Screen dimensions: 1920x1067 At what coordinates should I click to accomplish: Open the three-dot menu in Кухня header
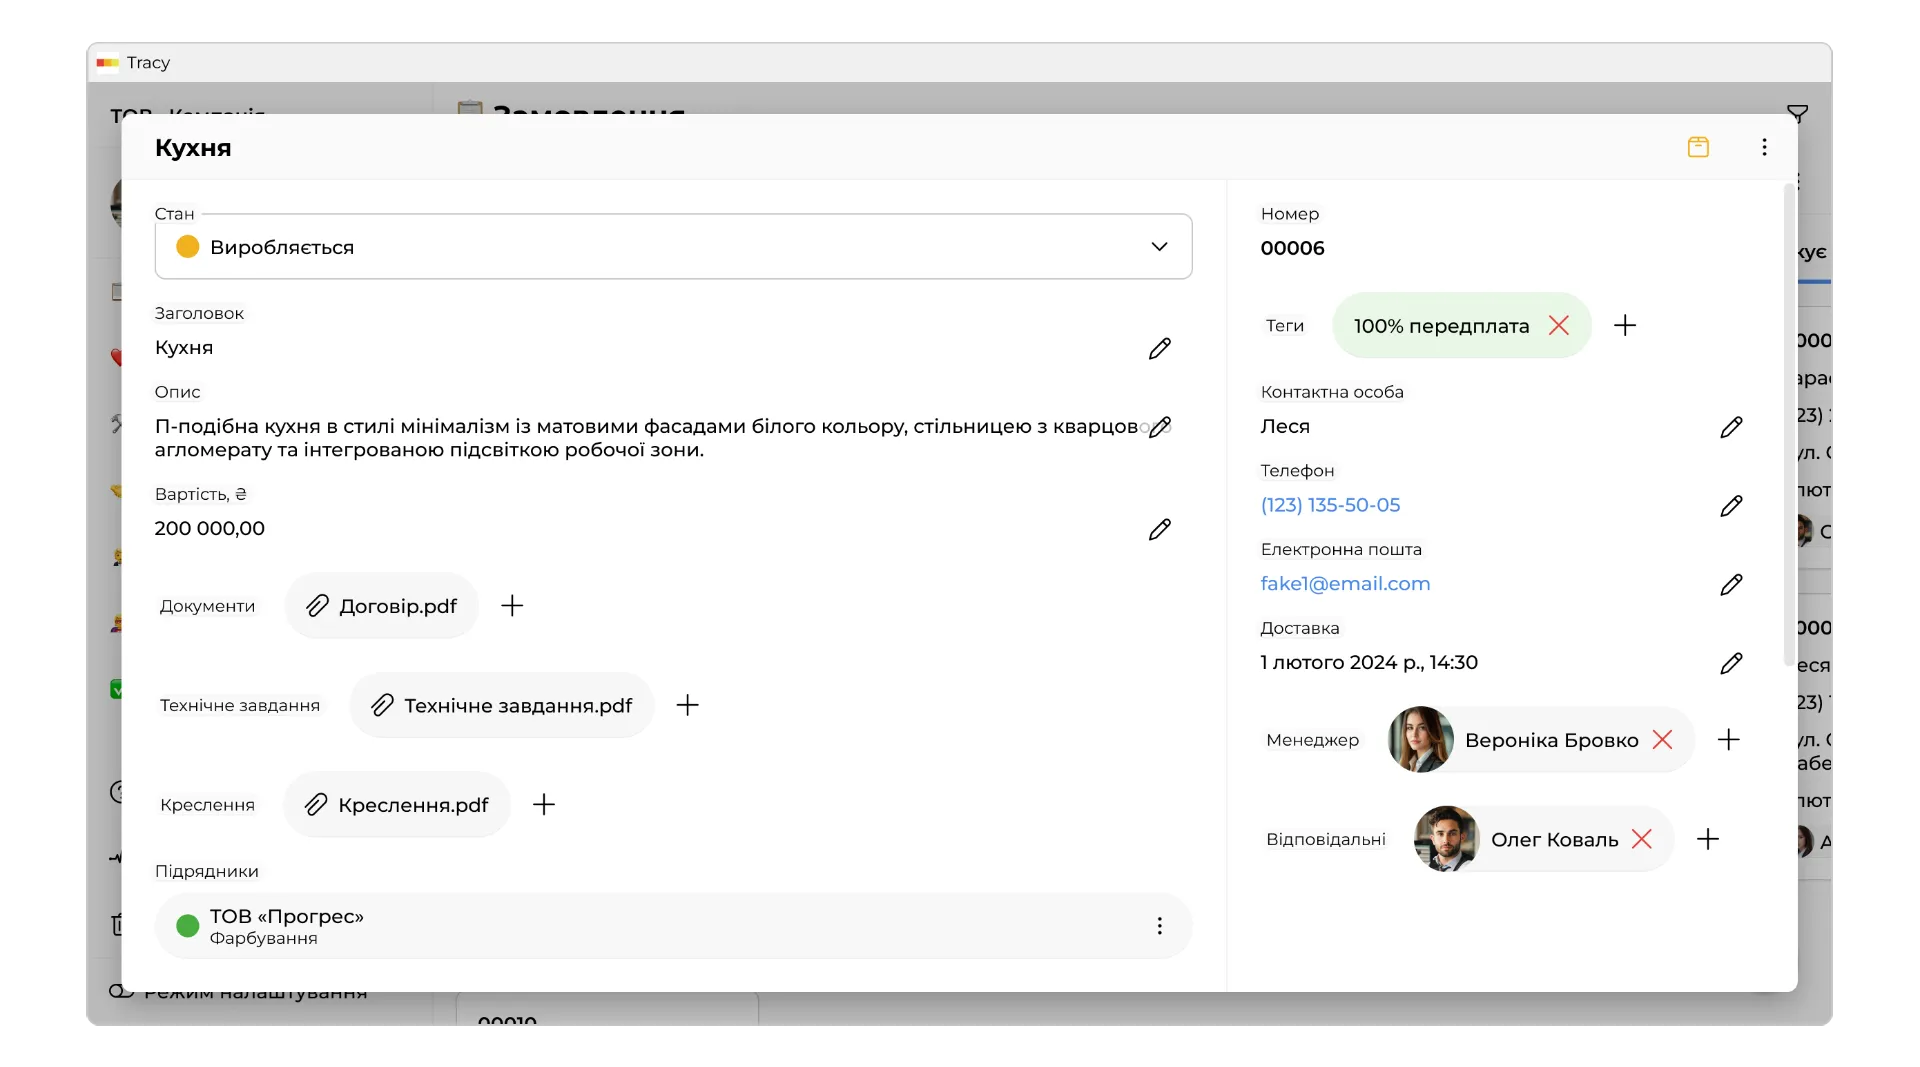[1764, 147]
